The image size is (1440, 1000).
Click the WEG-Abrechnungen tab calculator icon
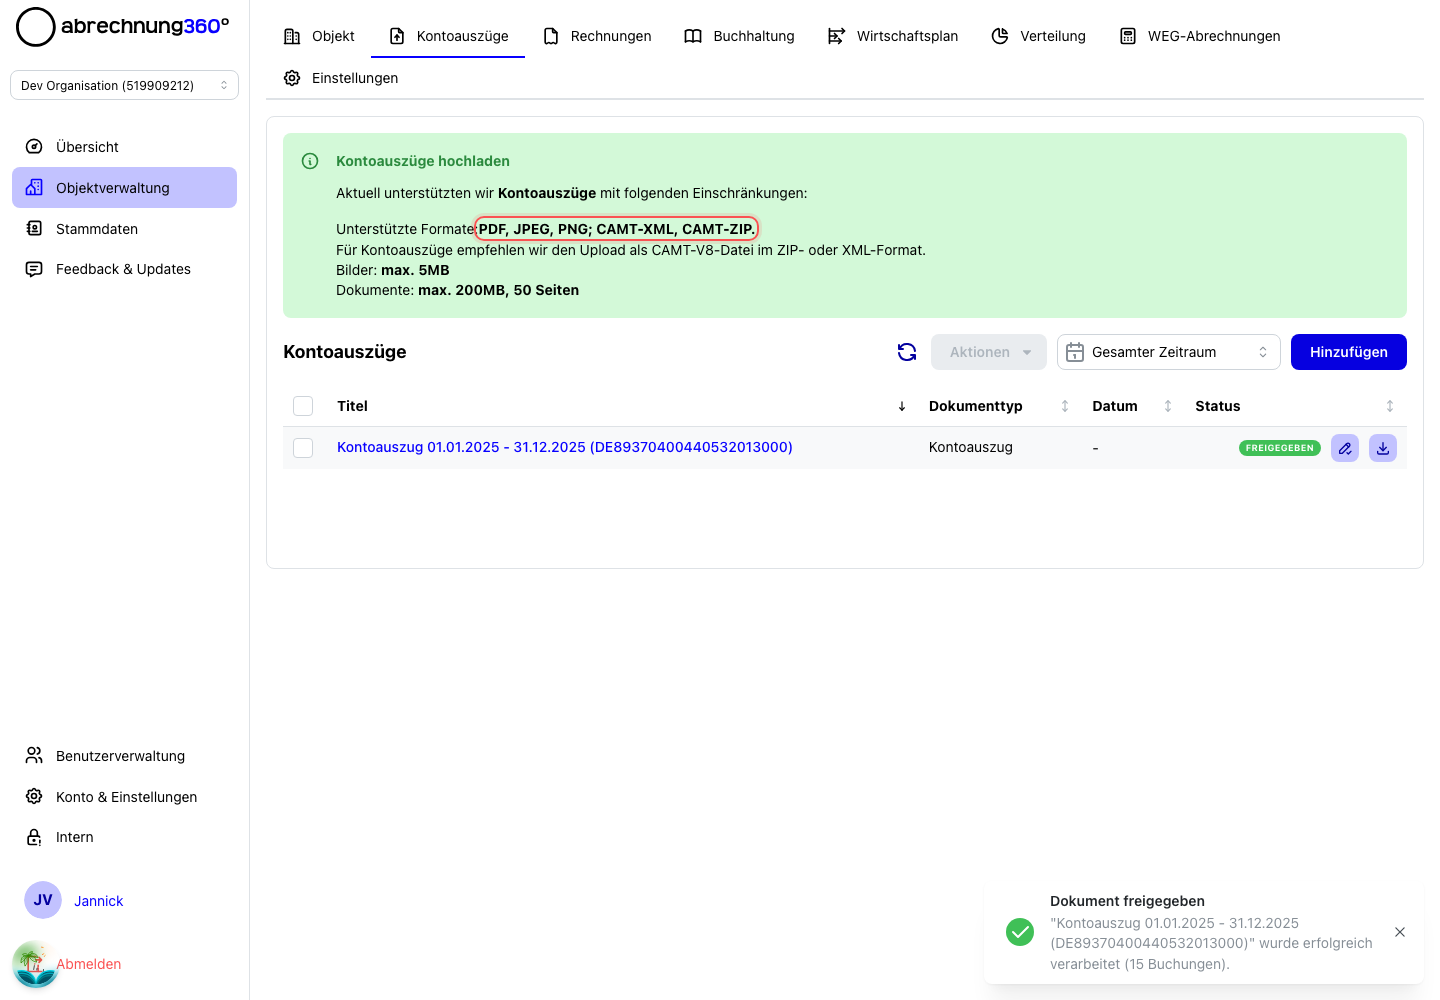[1128, 36]
